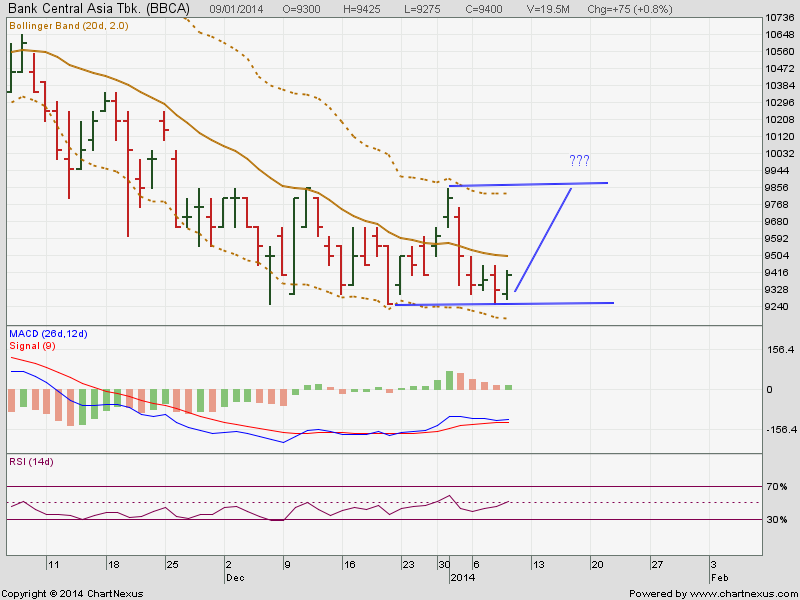Viewport: 800px width, 600px height.
Task: Select the "MACD (26d,12d)" indicator label
Action: [48, 334]
